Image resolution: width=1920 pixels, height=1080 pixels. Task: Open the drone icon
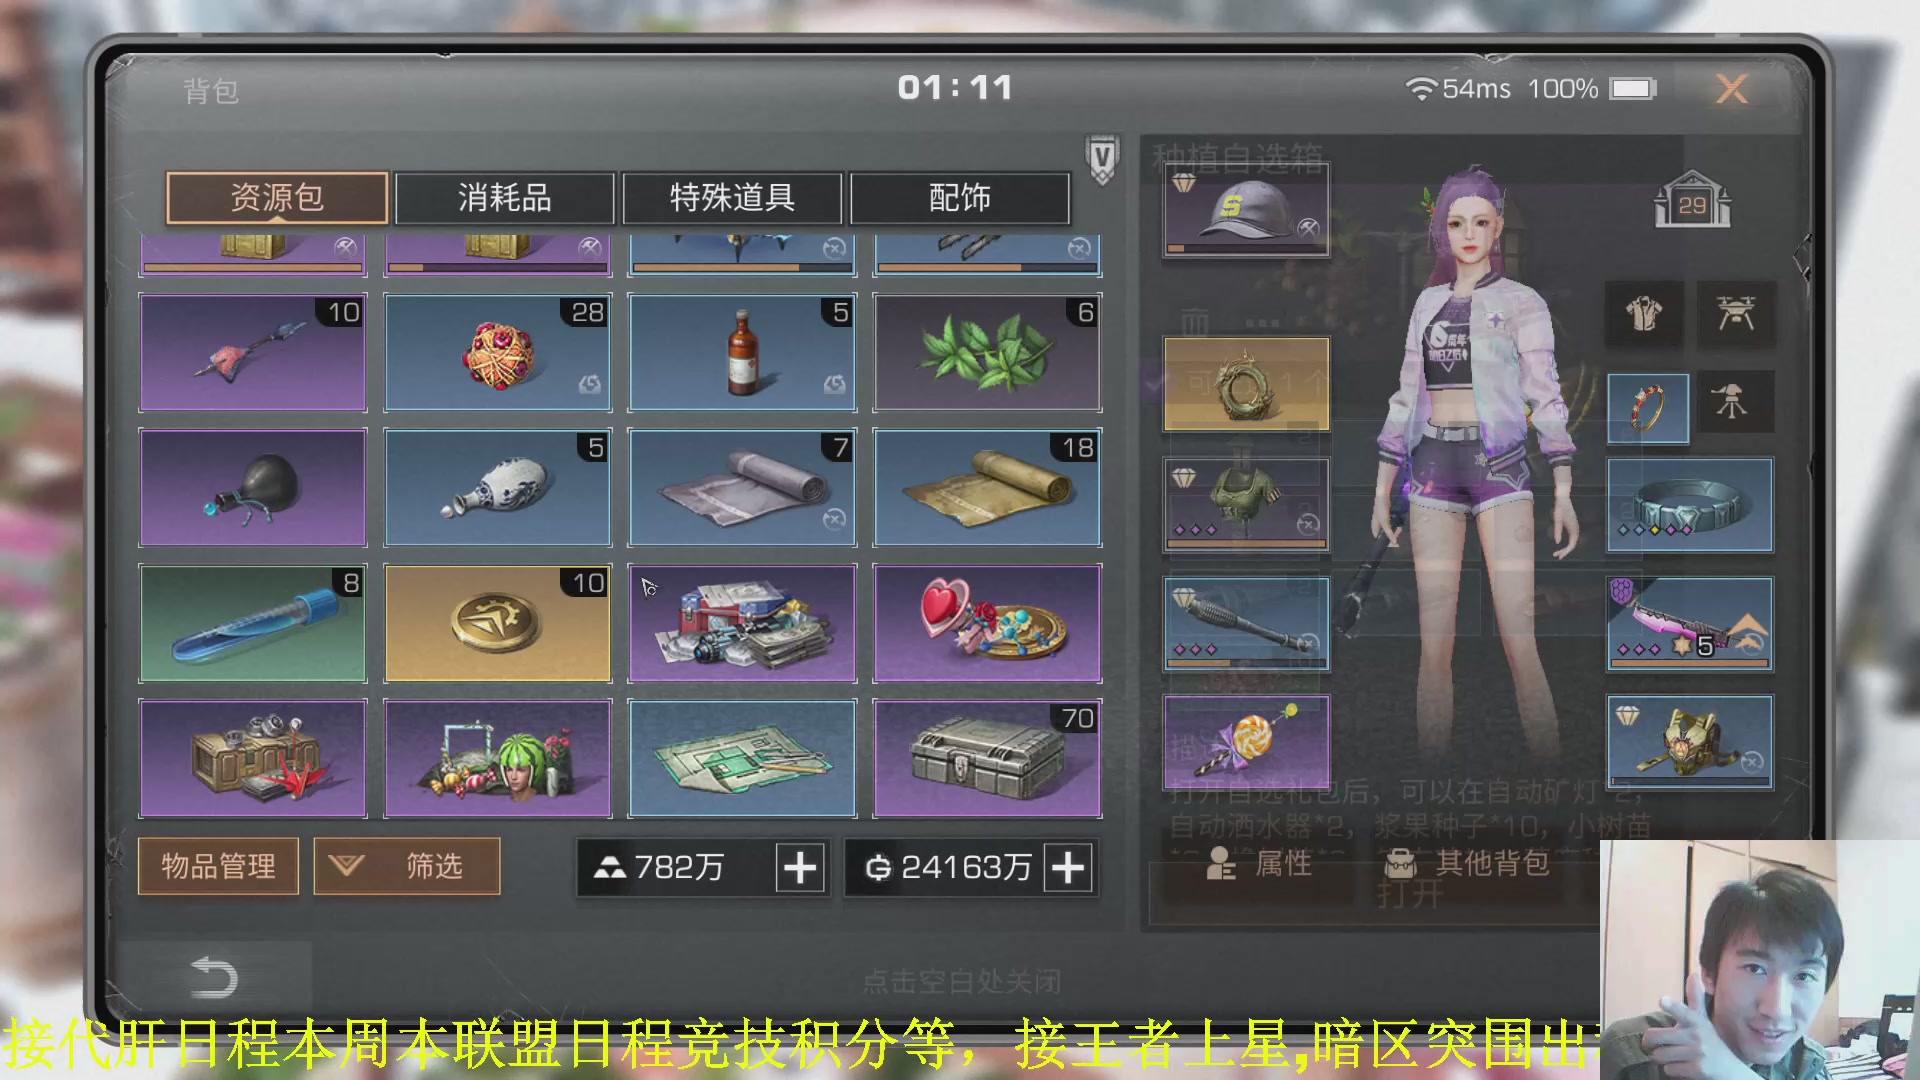[1736, 313]
